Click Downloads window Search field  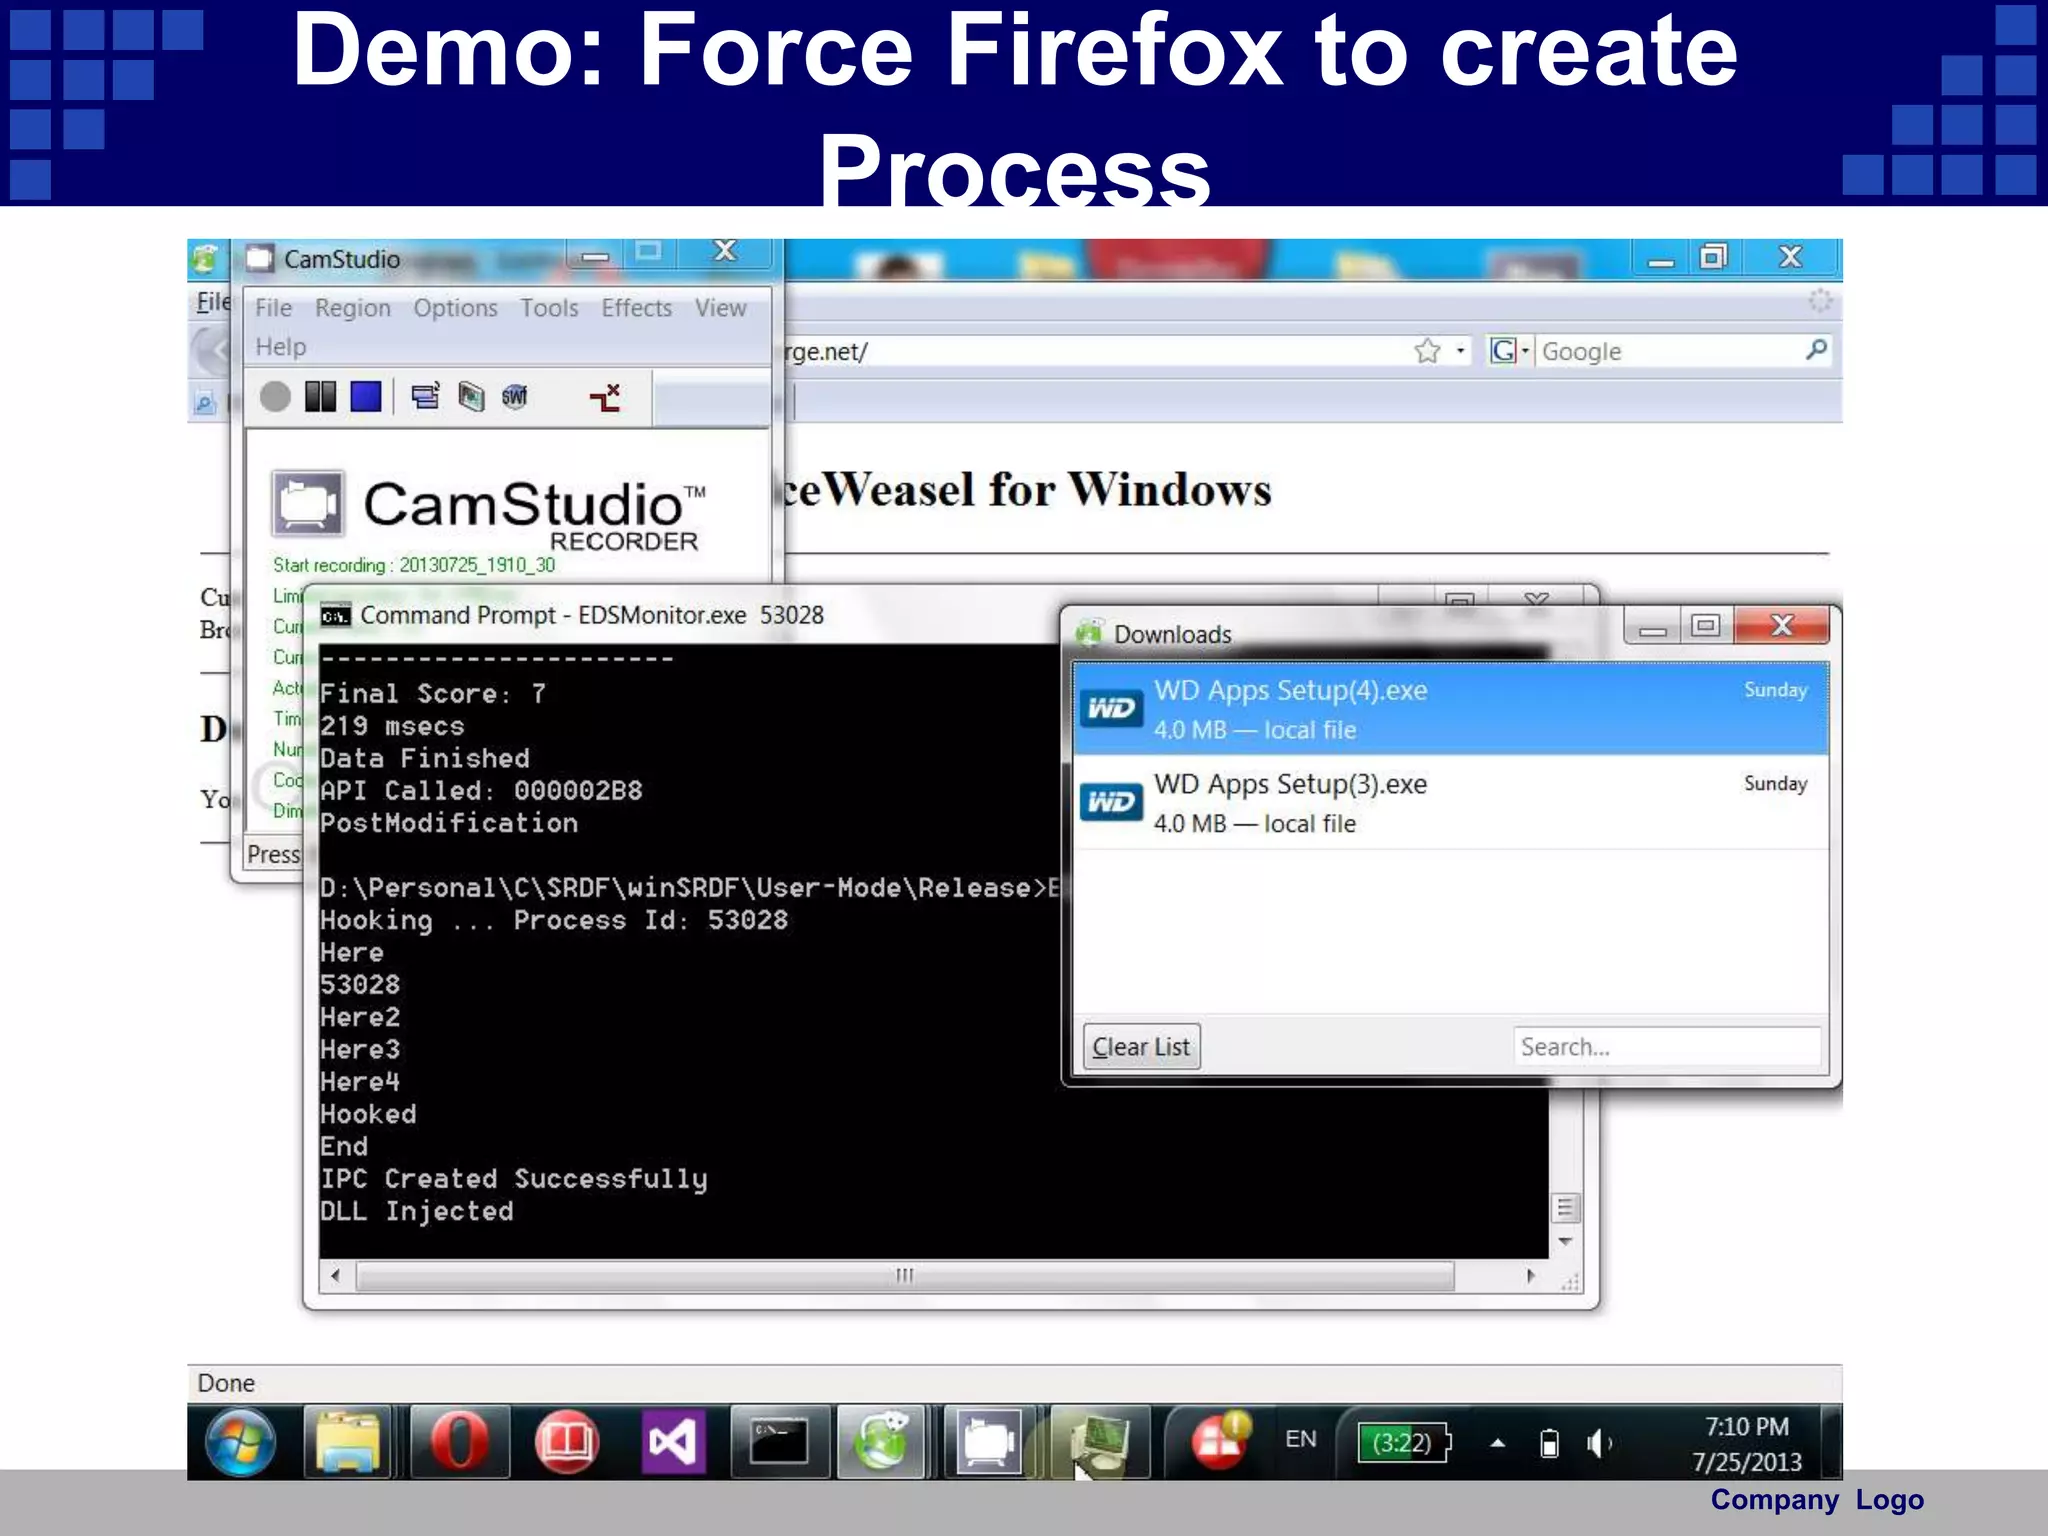pos(1666,1047)
